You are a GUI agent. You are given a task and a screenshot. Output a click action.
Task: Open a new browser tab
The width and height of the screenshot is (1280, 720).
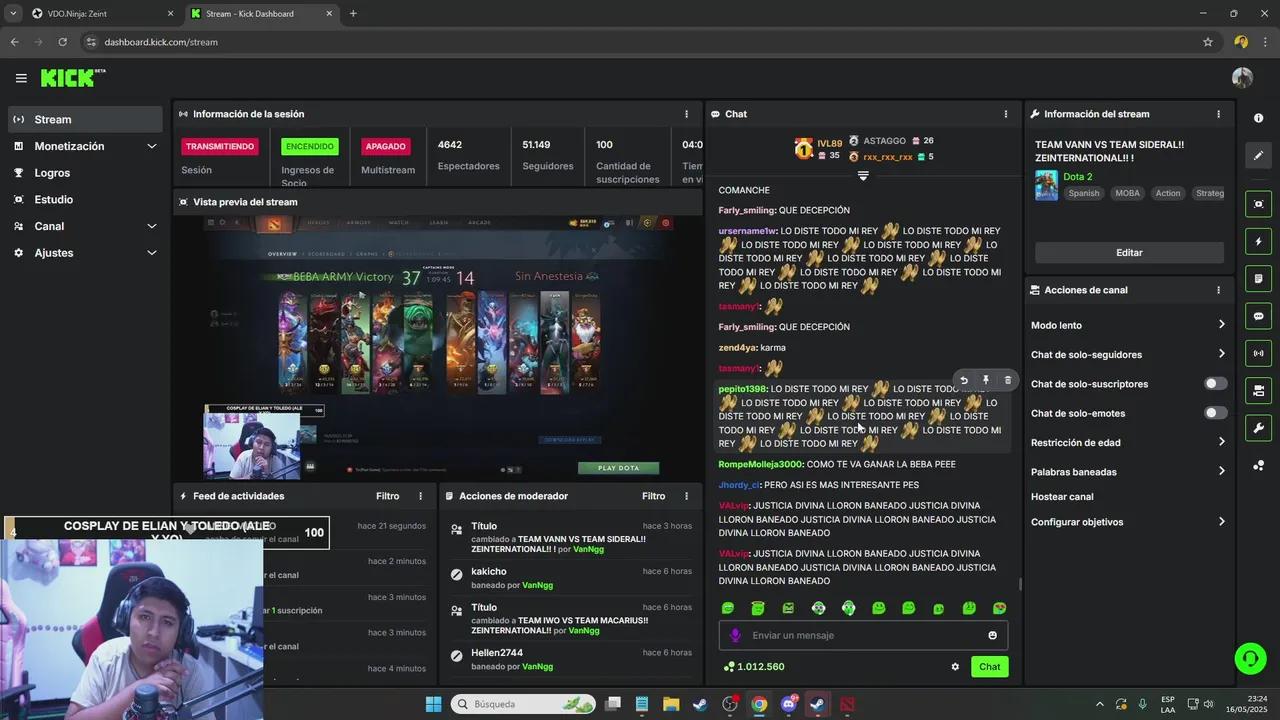[353, 14]
